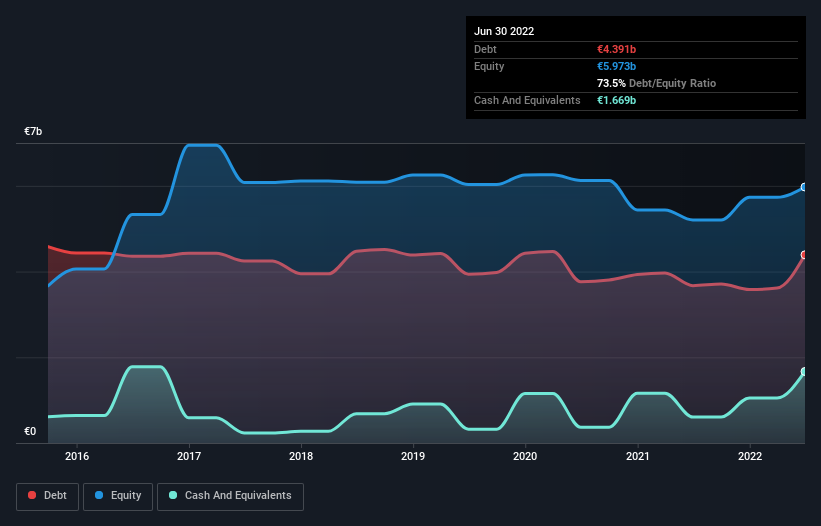
Task: Click the Equity row label in tooltip
Action: pos(489,66)
